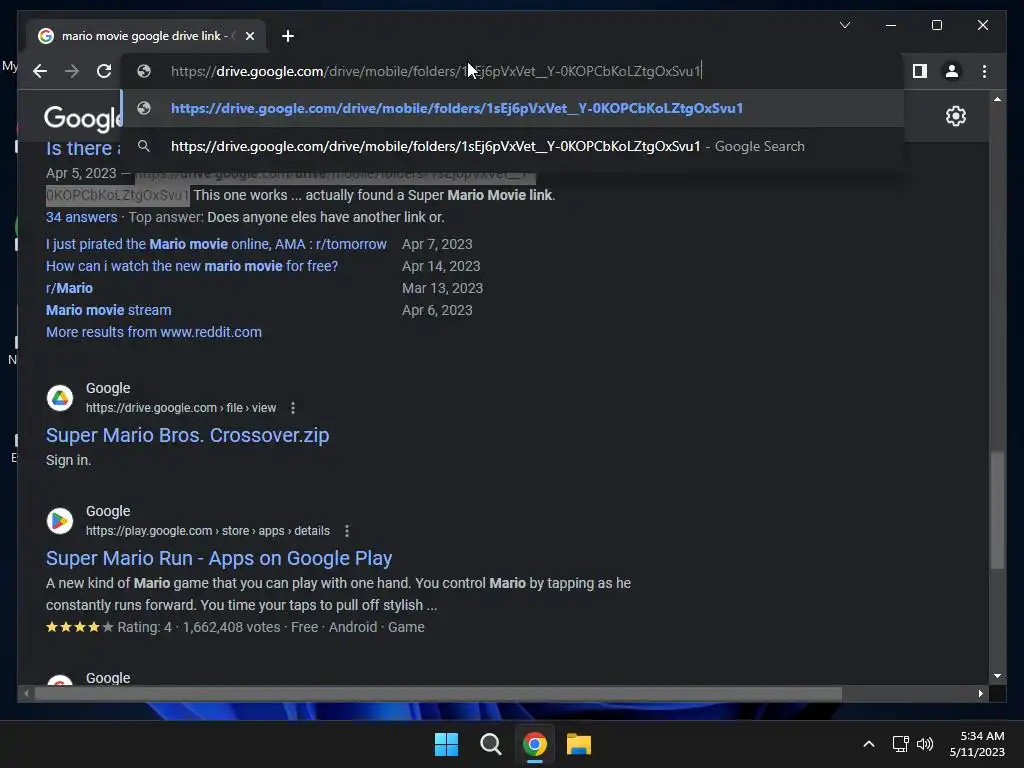The width and height of the screenshot is (1024, 768).
Task: Select the mario movie google drive link tab
Action: pyautogui.click(x=146, y=36)
